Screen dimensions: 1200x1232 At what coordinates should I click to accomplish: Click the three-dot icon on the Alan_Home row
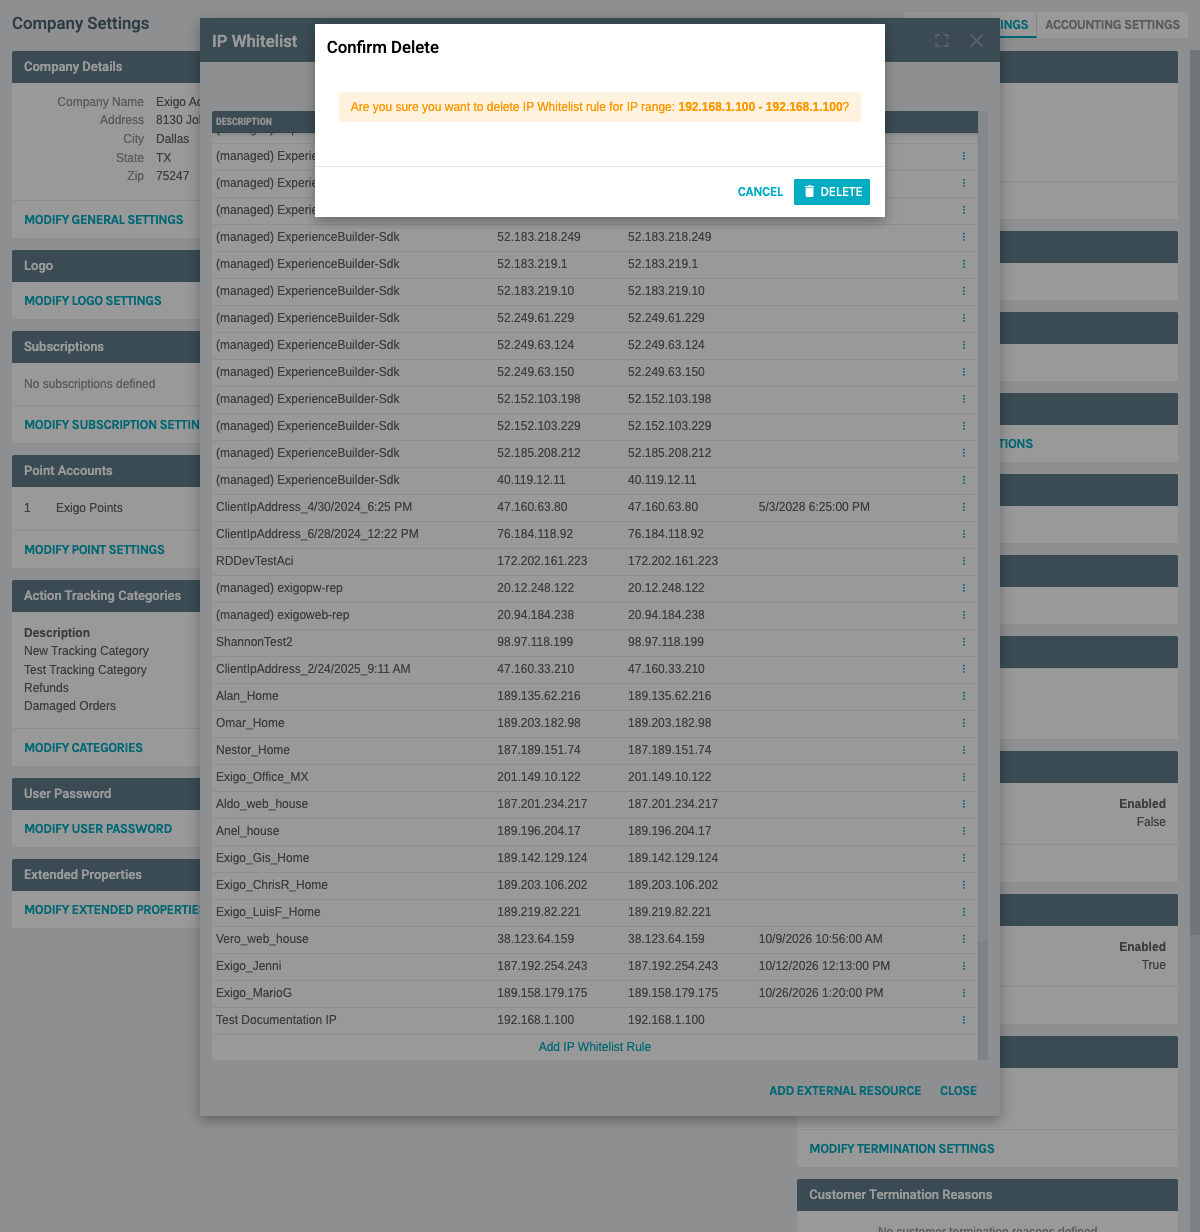coord(963,696)
